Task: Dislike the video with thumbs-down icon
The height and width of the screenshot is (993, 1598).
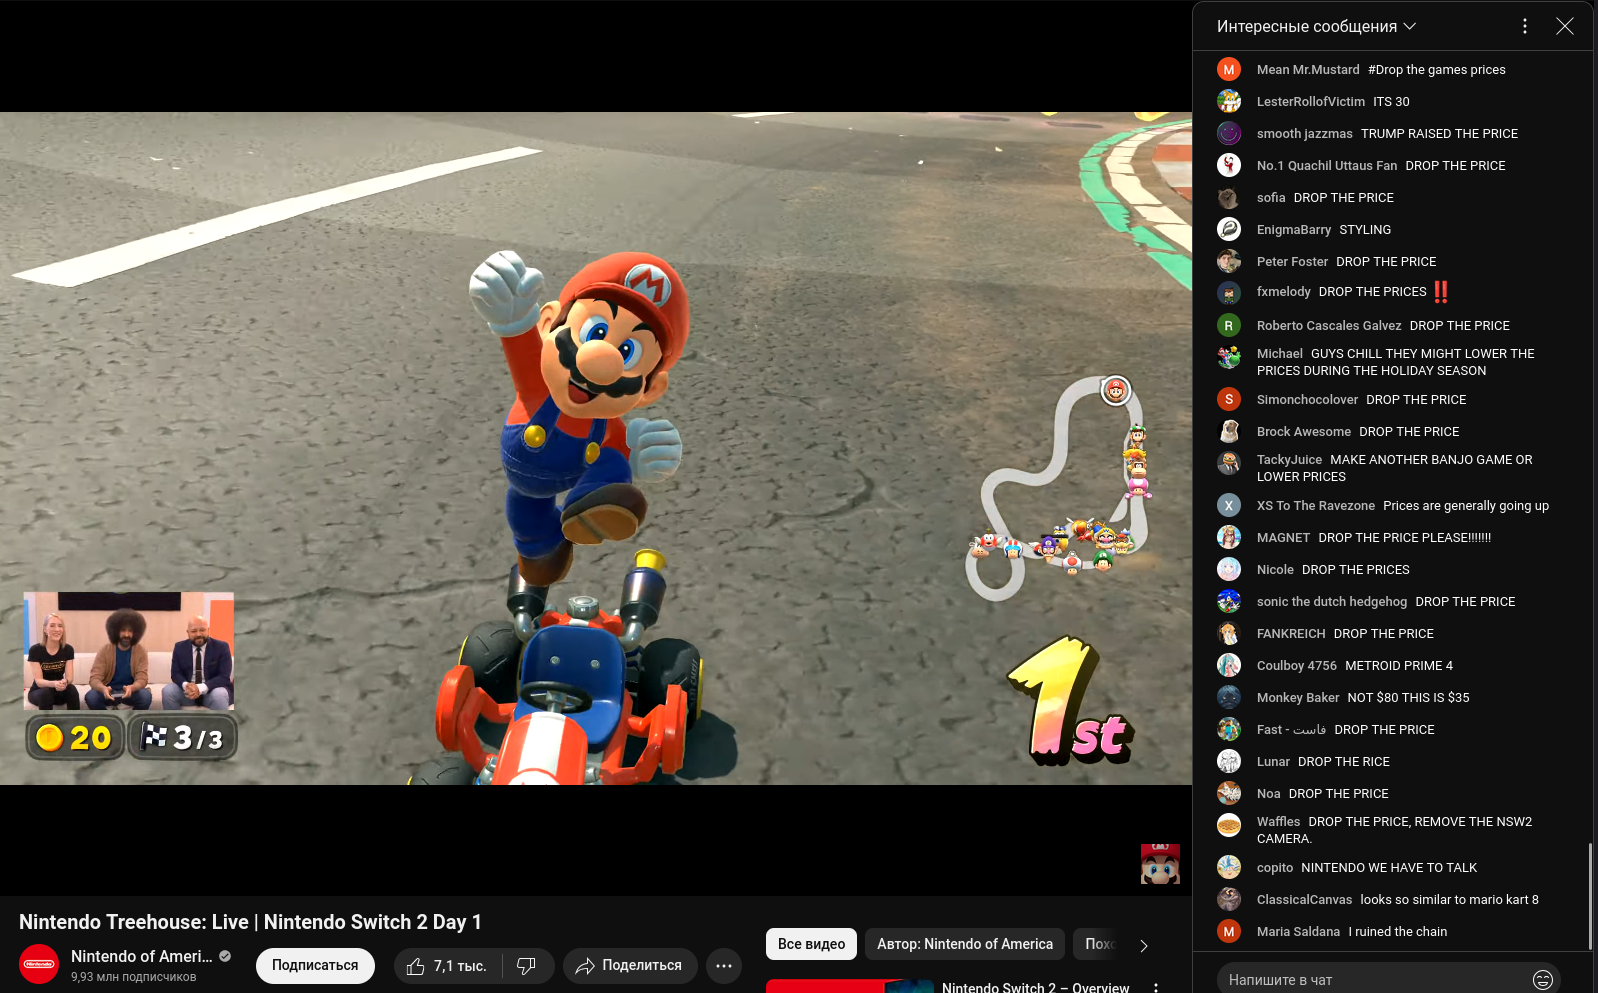Action: tap(527, 966)
